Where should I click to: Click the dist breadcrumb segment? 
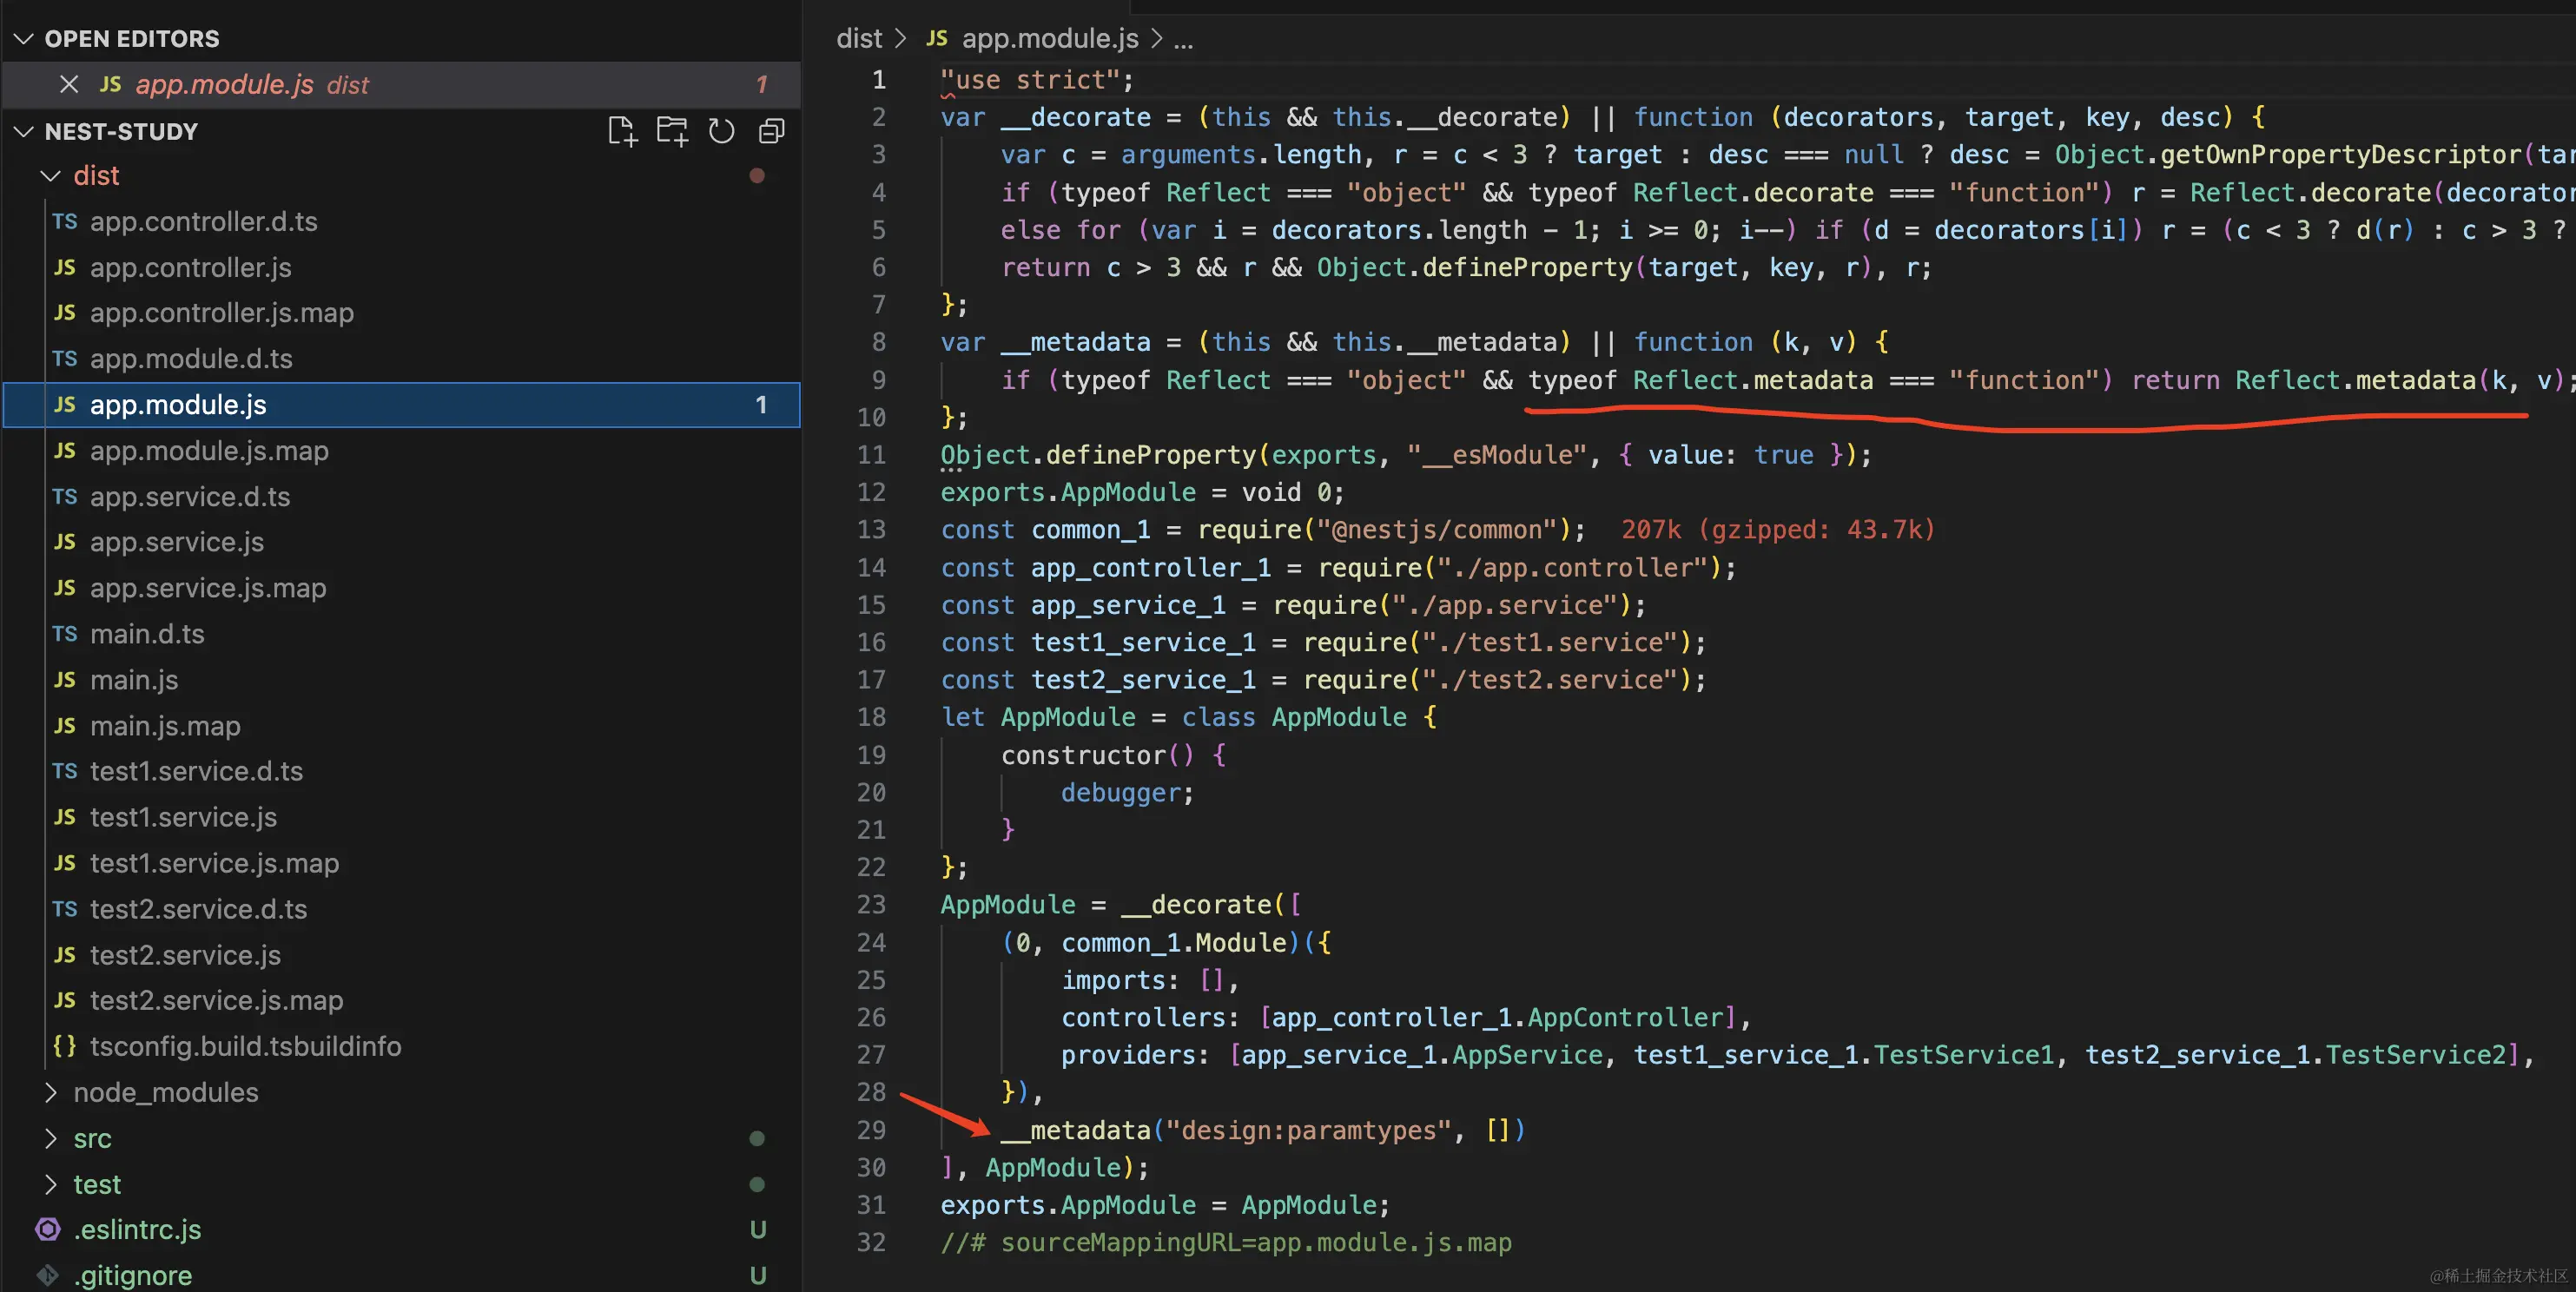(x=859, y=38)
